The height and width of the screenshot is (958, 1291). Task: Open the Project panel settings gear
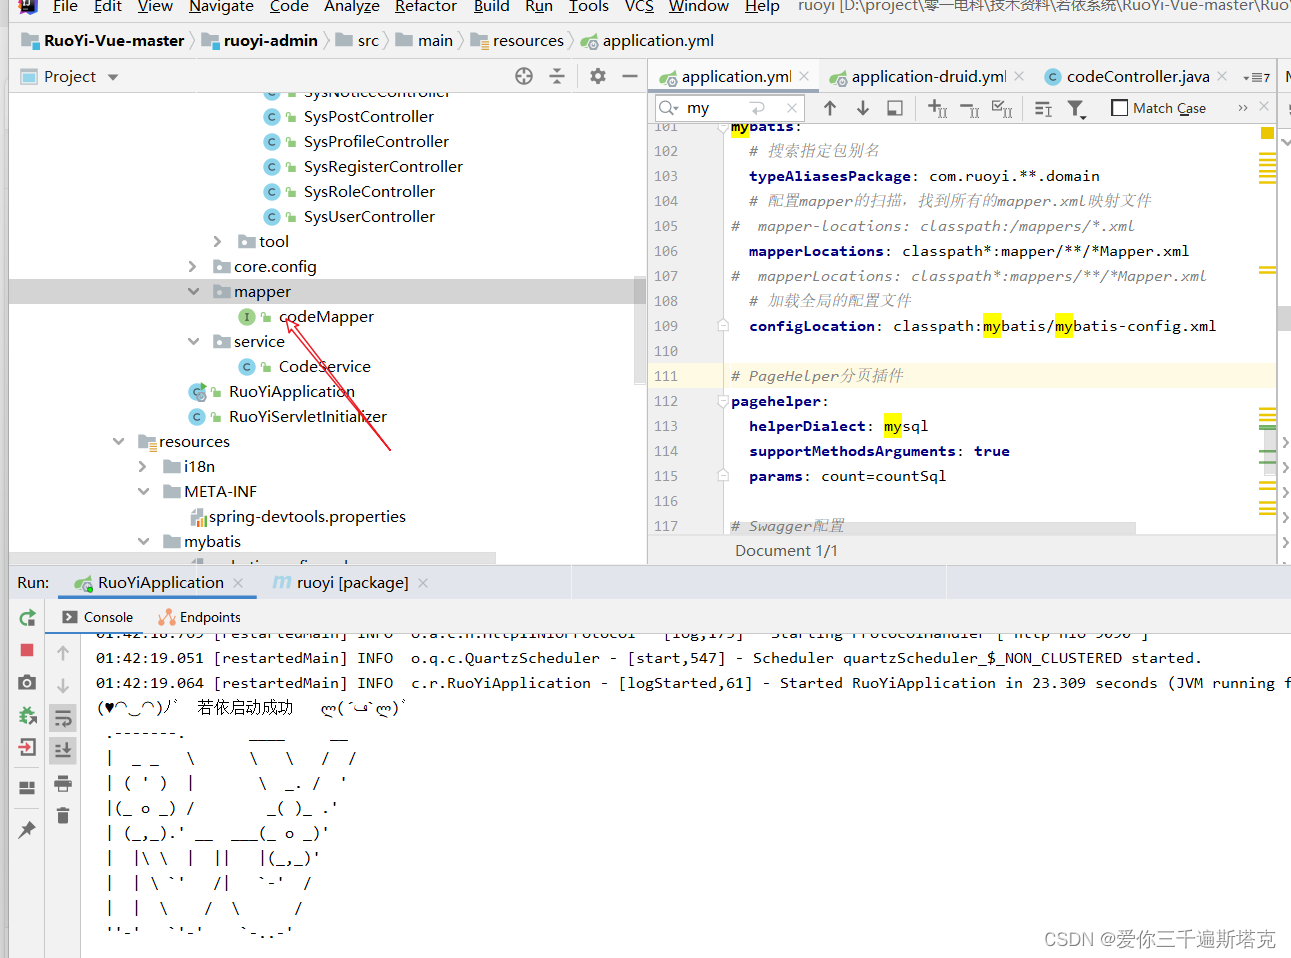tap(597, 76)
